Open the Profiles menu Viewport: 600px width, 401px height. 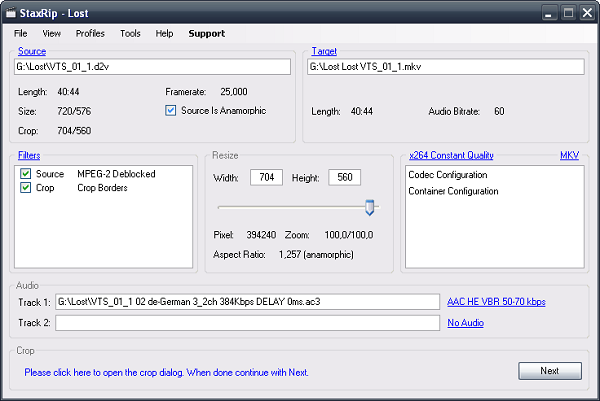(90, 33)
